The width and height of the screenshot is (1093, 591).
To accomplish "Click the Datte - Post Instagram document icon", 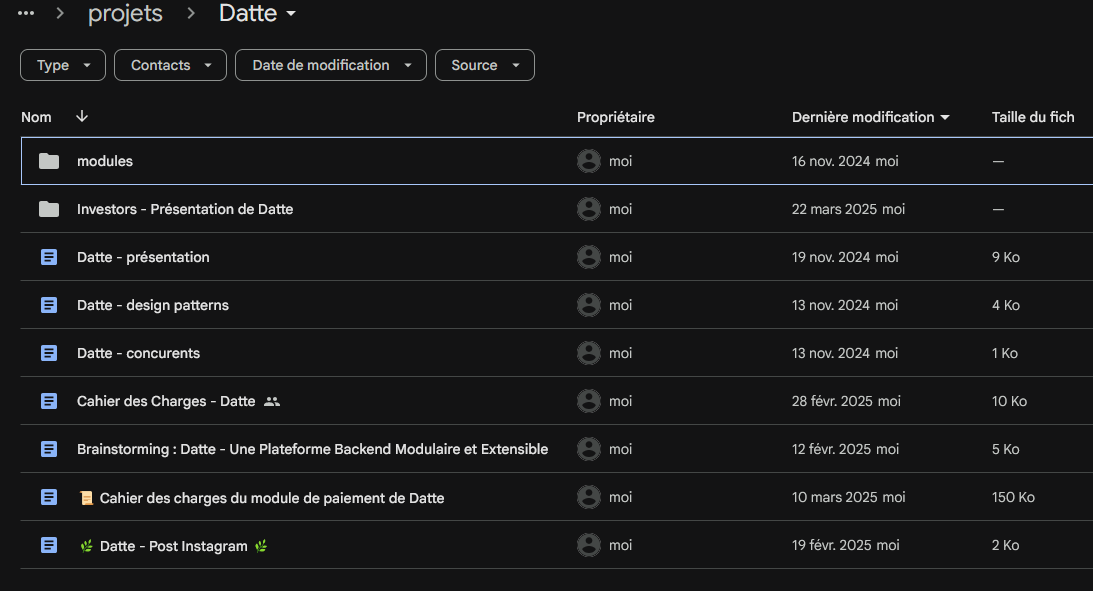I will coord(49,545).
